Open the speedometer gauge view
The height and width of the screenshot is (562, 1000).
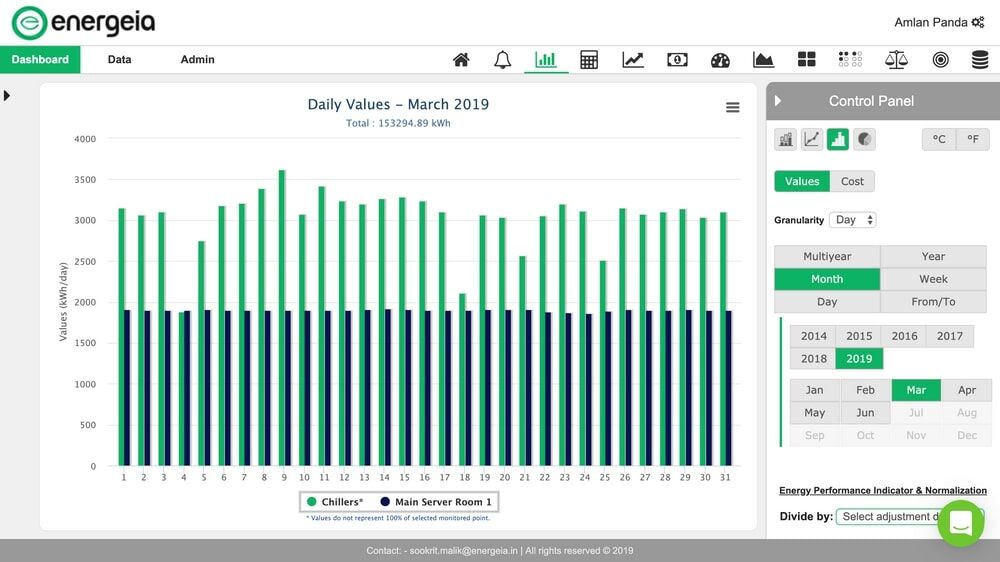[720, 60]
